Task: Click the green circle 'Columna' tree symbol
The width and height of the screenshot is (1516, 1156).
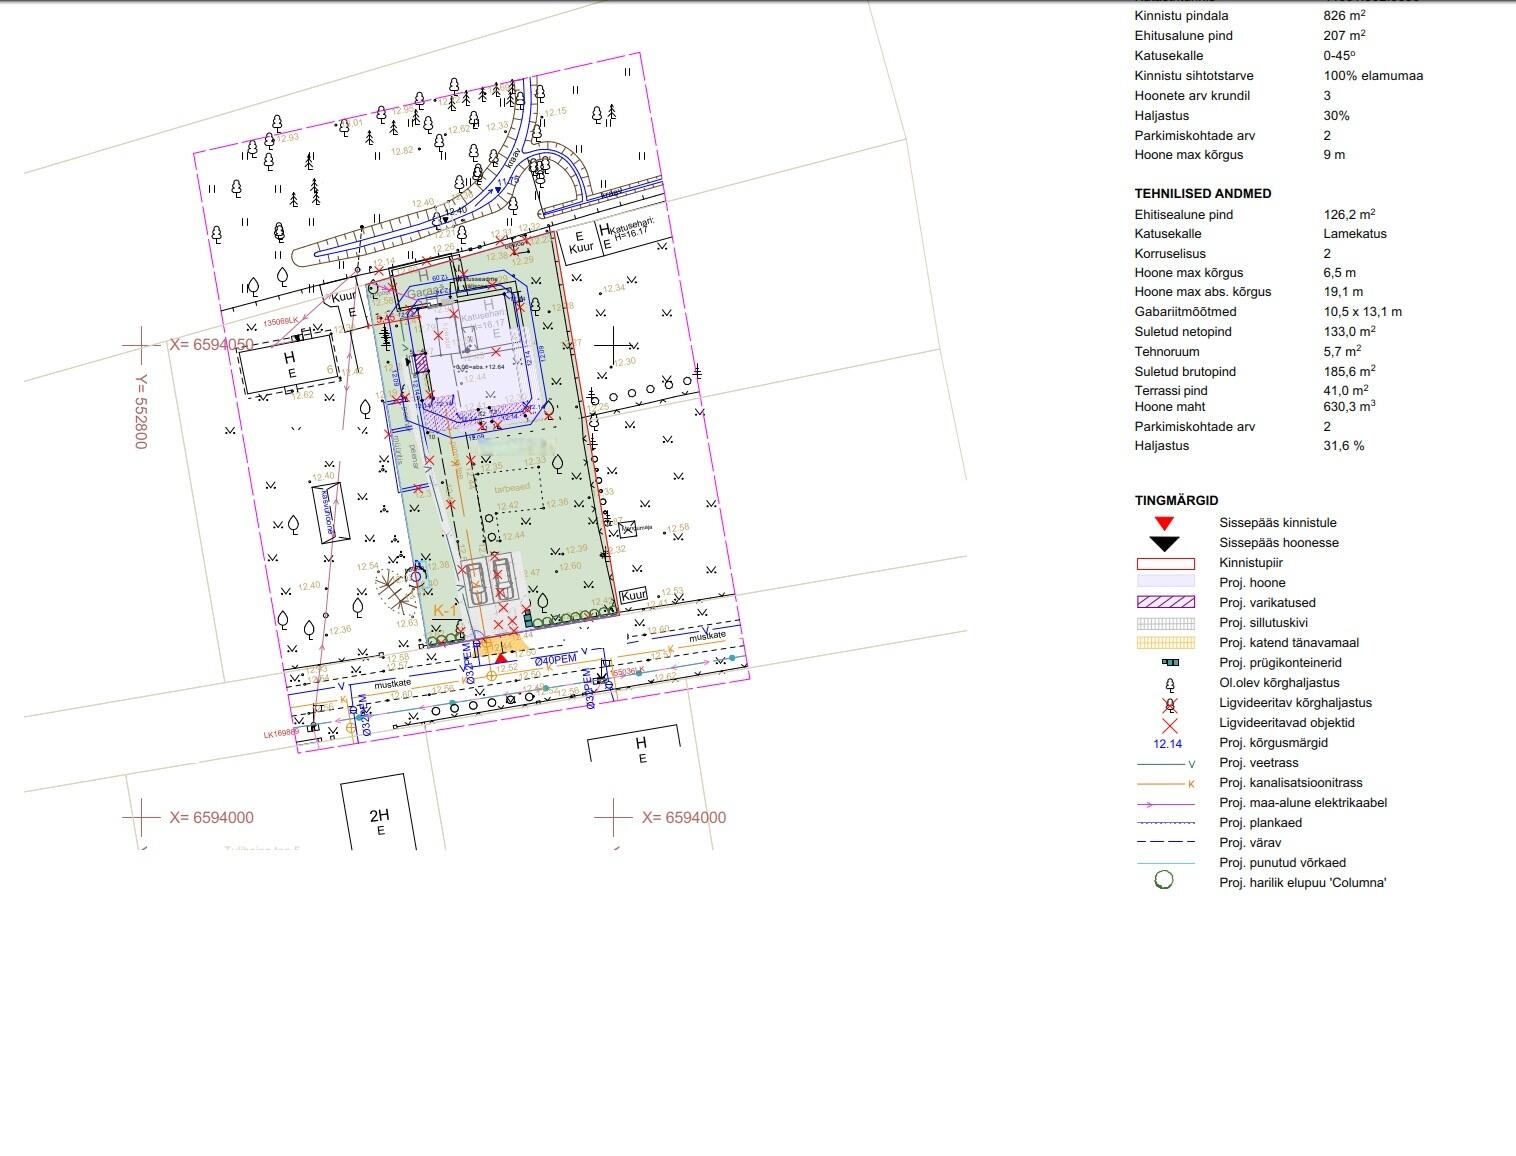Action: (1163, 881)
